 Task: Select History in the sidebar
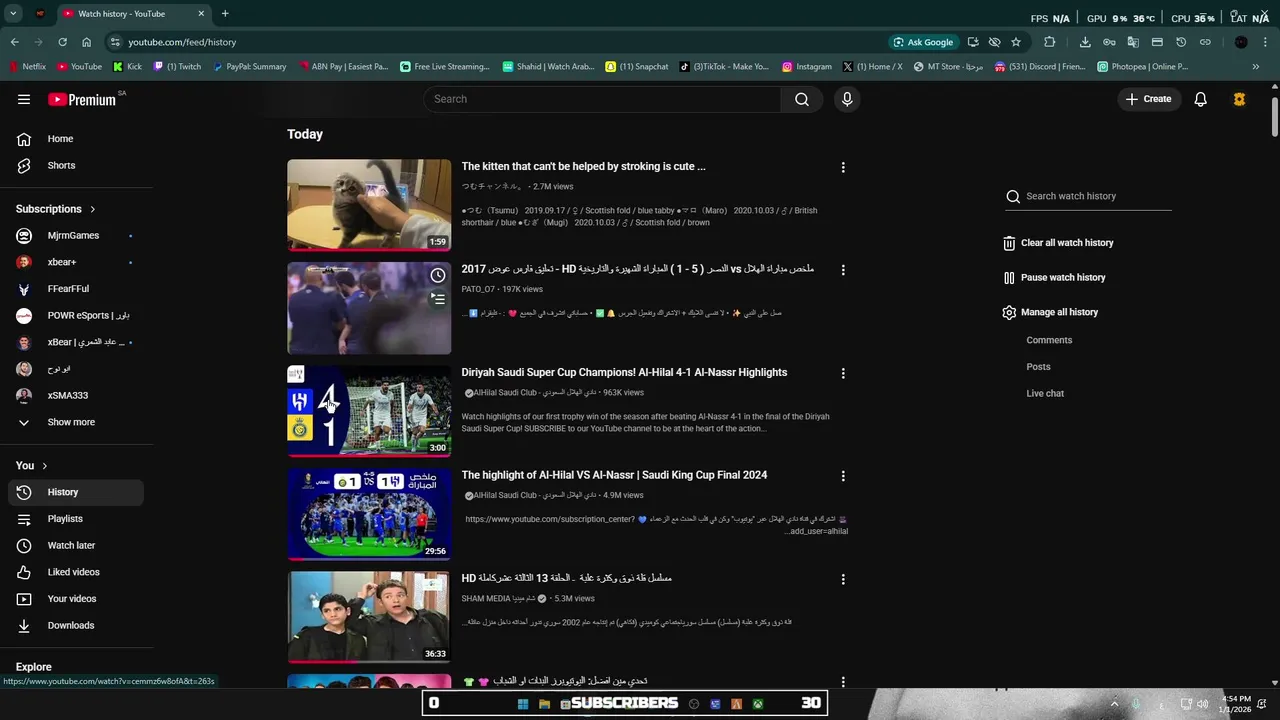[x=75, y=492]
